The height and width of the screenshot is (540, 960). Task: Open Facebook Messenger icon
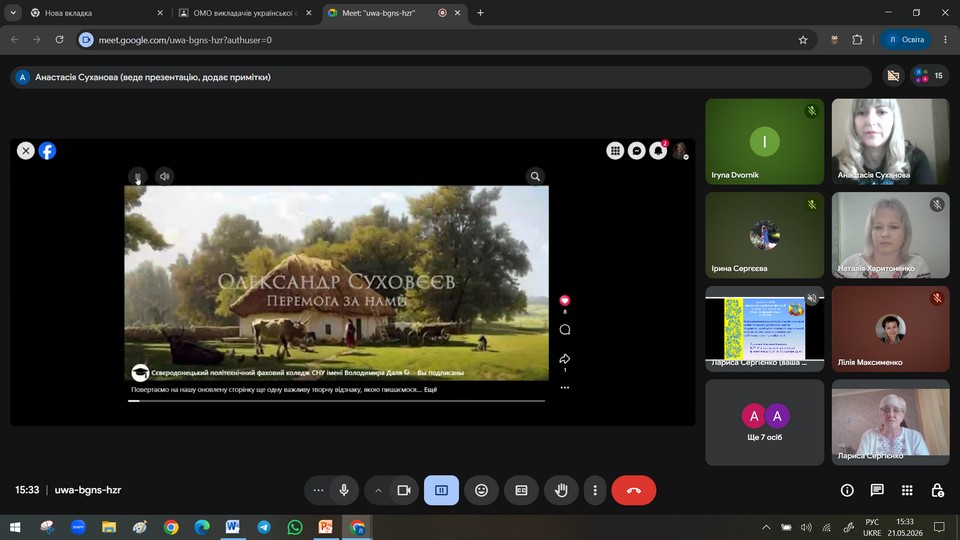click(637, 151)
